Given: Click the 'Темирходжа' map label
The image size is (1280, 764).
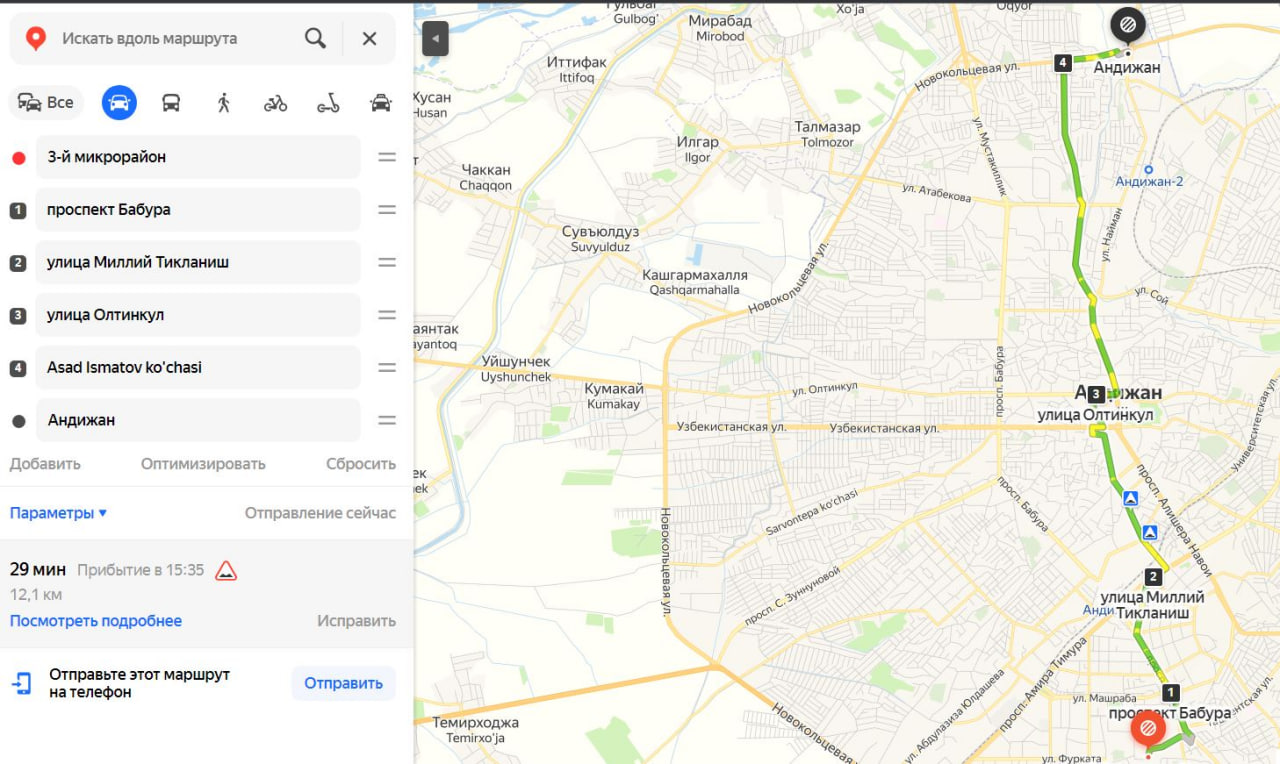Looking at the screenshot, I should (475, 722).
